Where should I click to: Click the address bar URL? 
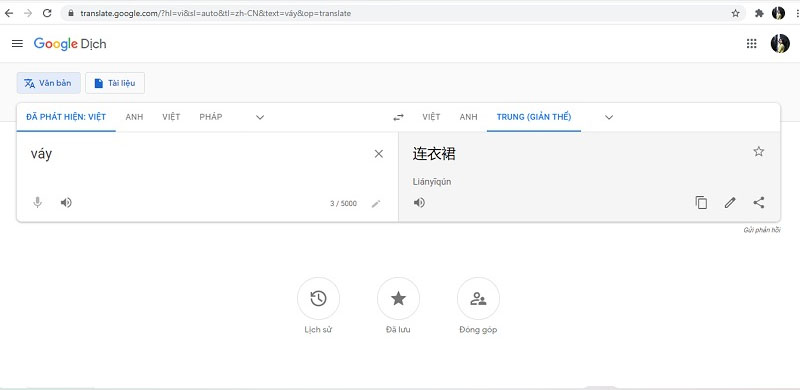click(216, 13)
